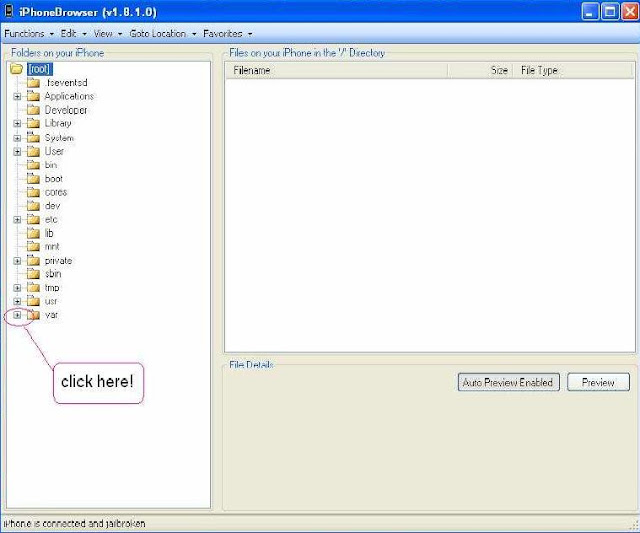Click the lib folder icon

click(33, 233)
